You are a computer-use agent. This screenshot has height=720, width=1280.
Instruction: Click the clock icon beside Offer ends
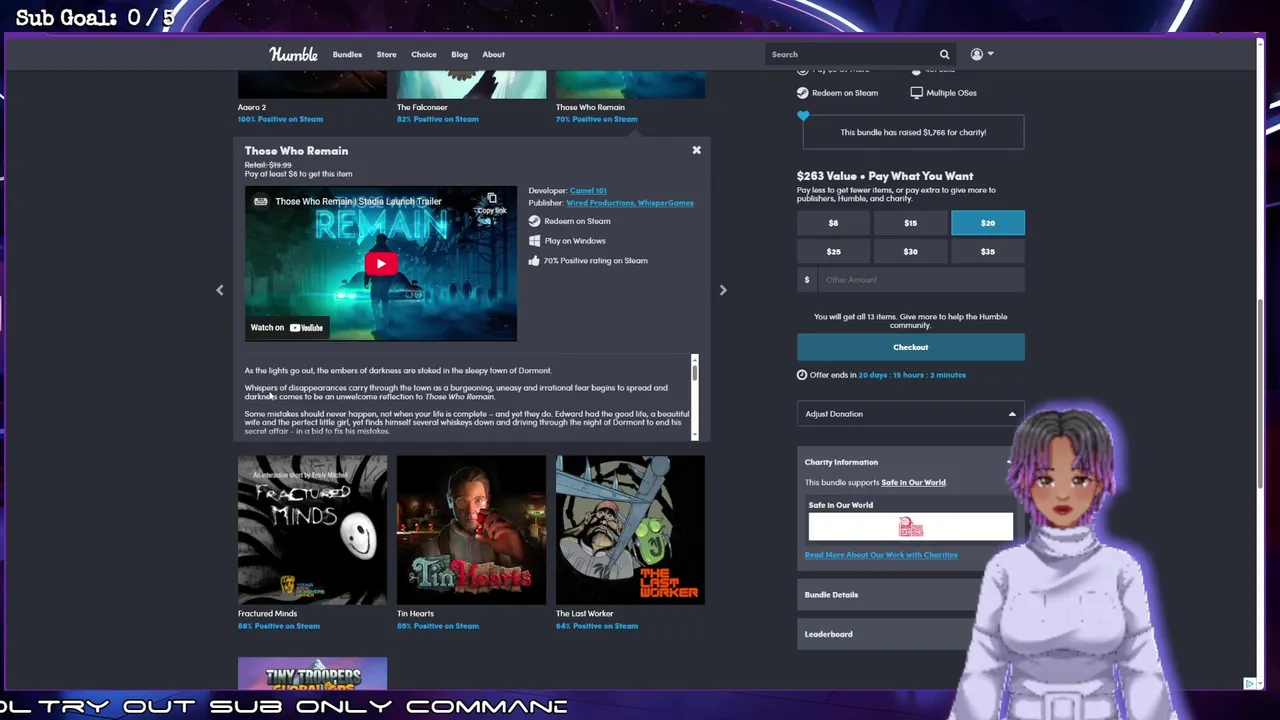802,375
